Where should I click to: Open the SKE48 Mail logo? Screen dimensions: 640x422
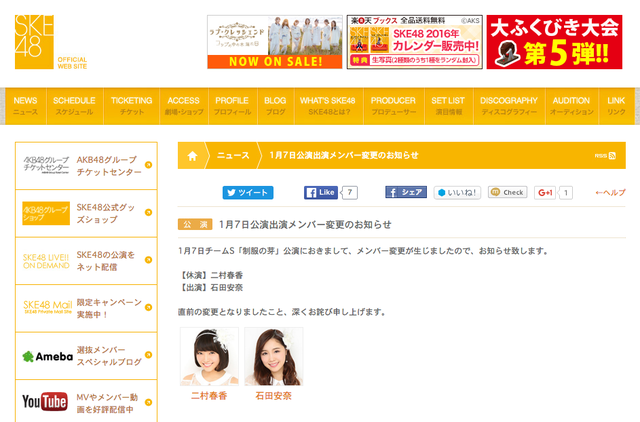[47, 307]
